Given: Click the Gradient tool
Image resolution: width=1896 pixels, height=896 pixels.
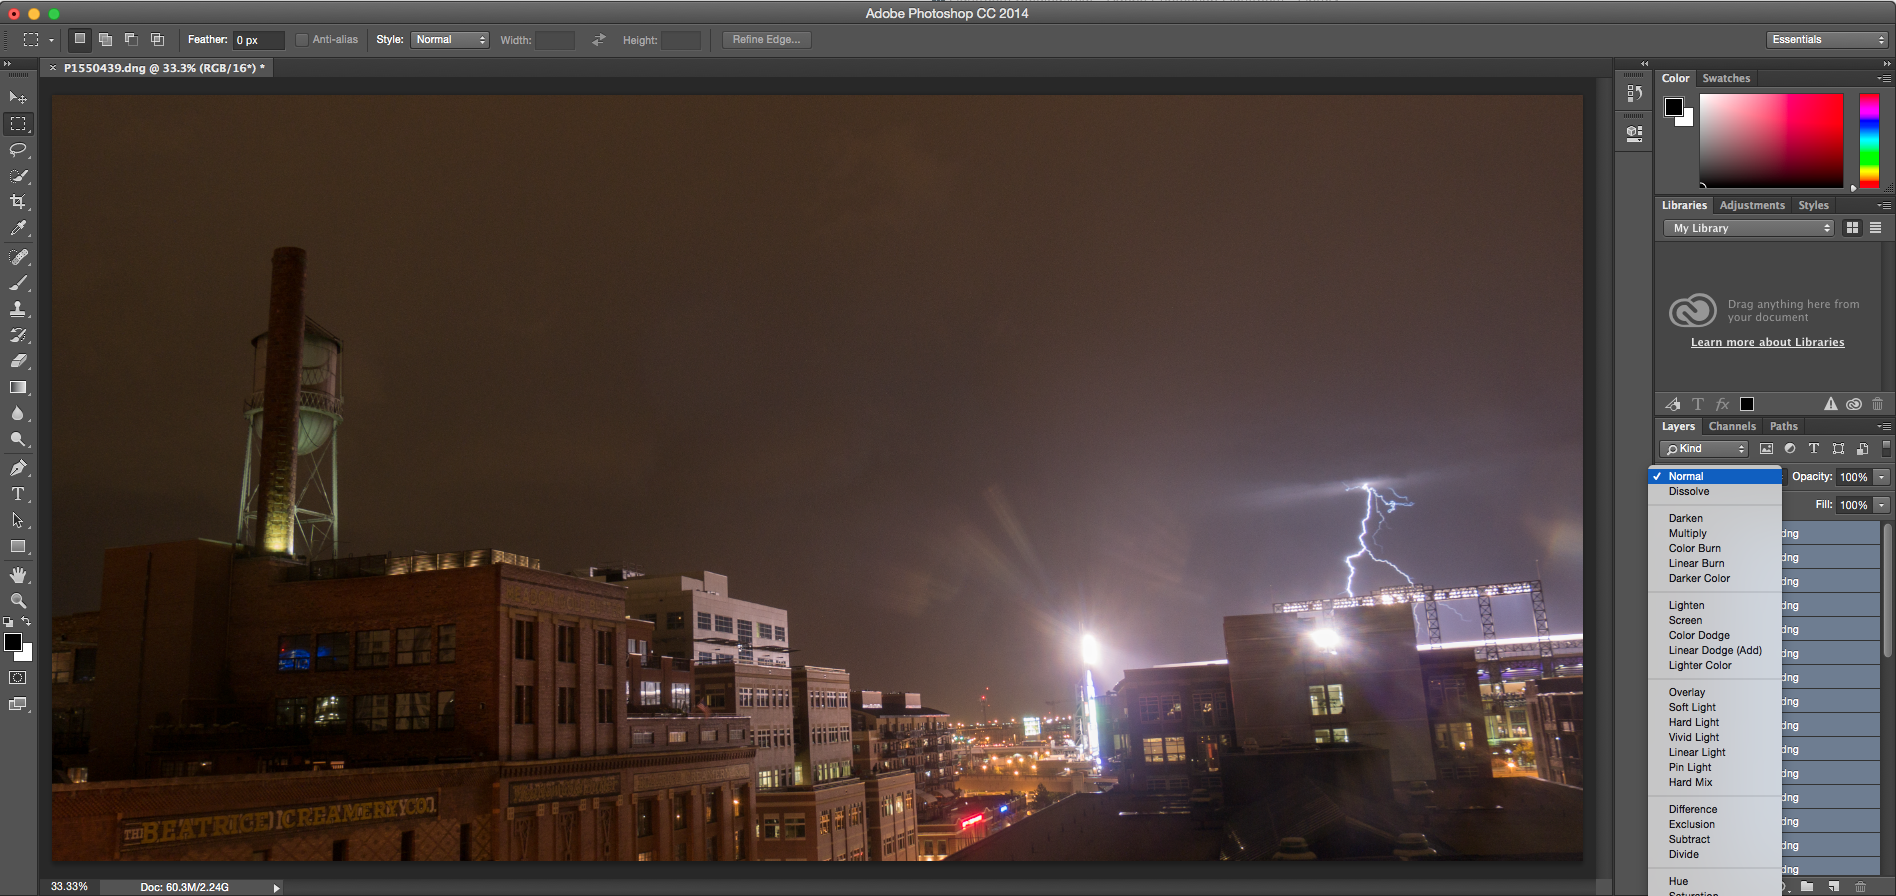Looking at the screenshot, I should tap(18, 388).
